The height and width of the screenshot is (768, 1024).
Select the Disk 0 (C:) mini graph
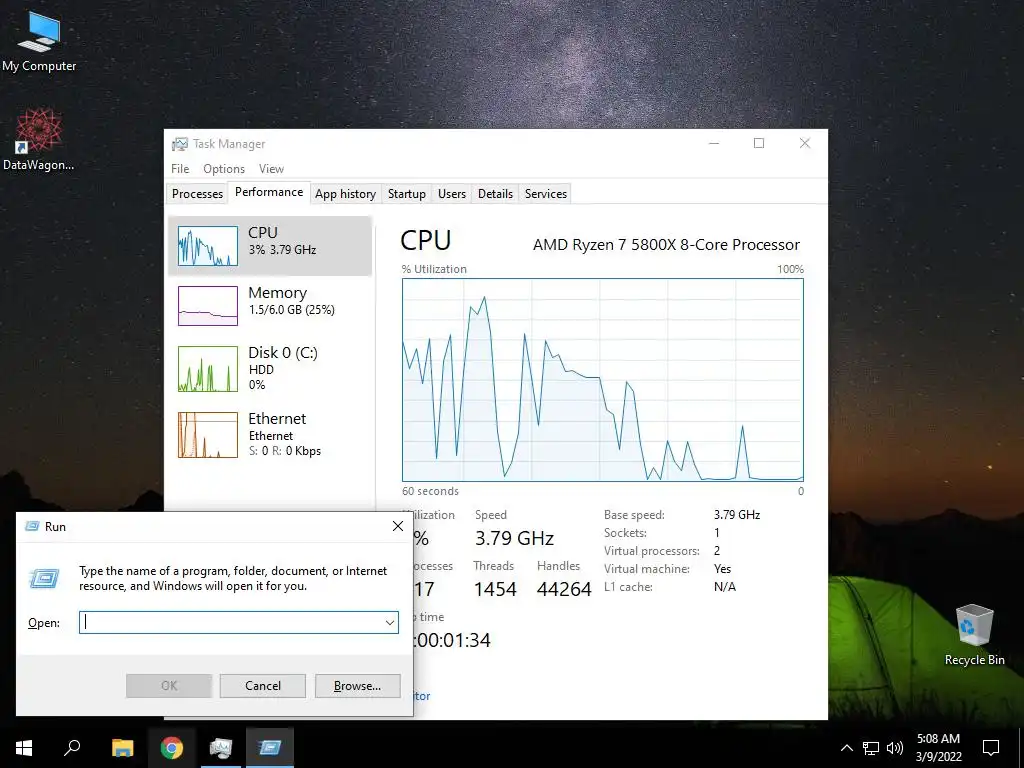point(208,369)
